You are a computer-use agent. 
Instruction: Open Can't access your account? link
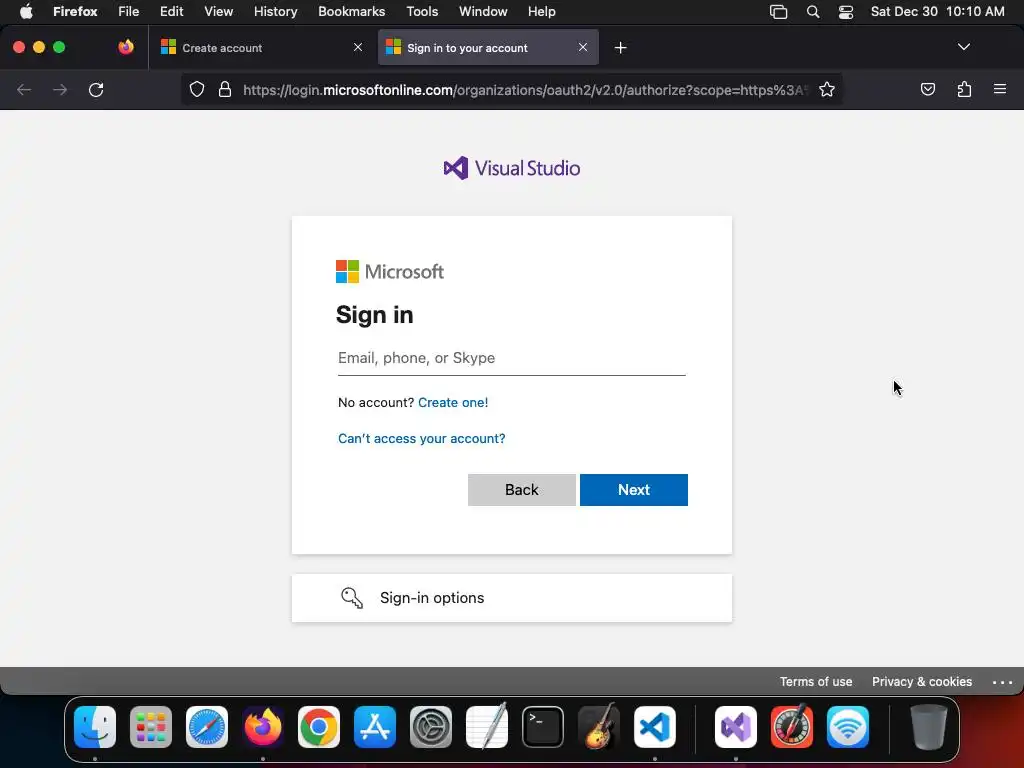pos(421,439)
